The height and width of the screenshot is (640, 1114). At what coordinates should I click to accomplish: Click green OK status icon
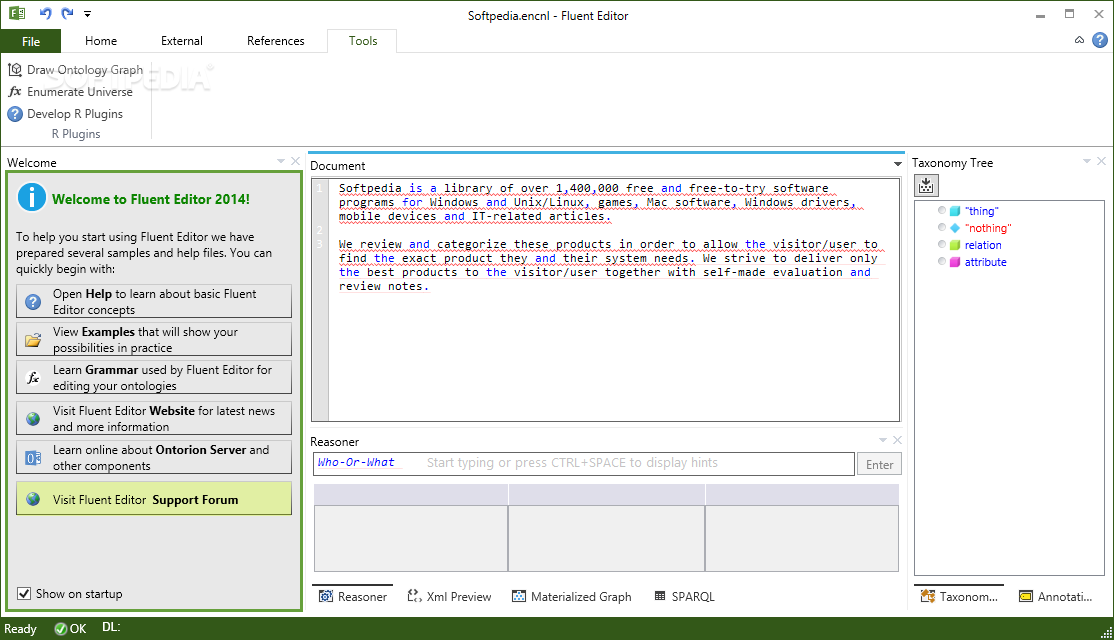coord(60,629)
